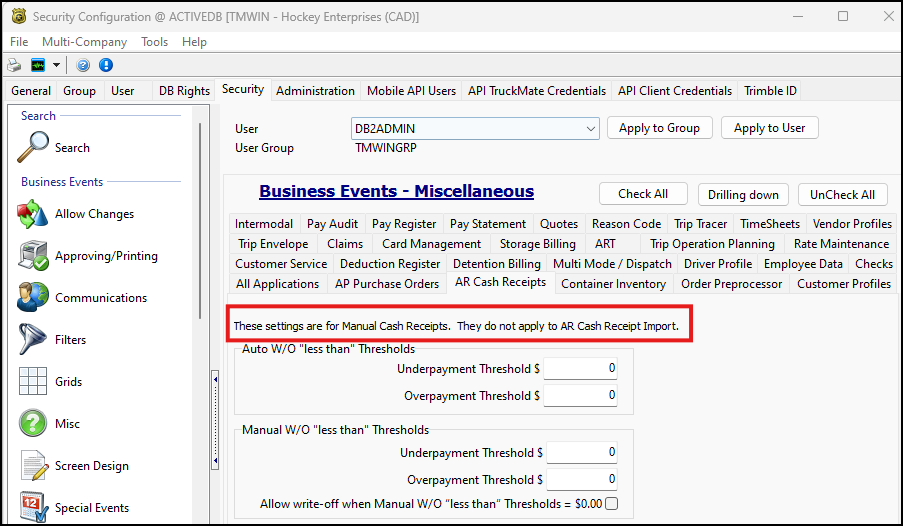Open the Allow Changes business event icon

[x=33, y=214]
